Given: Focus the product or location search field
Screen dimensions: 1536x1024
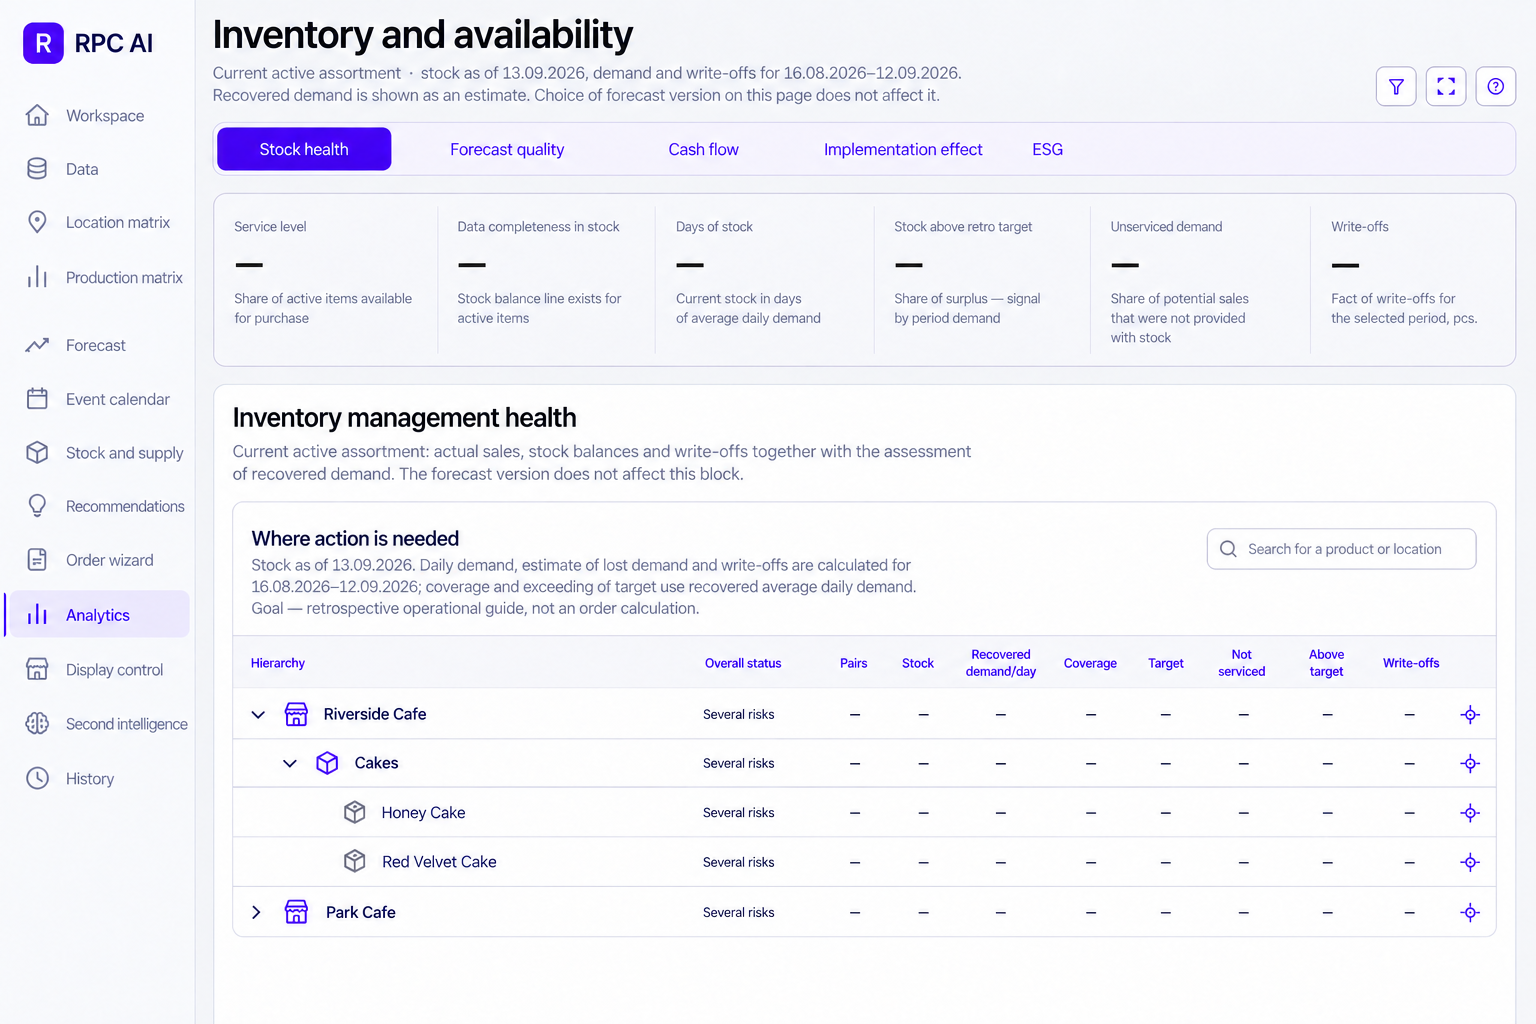Looking at the screenshot, I should (x=1341, y=549).
